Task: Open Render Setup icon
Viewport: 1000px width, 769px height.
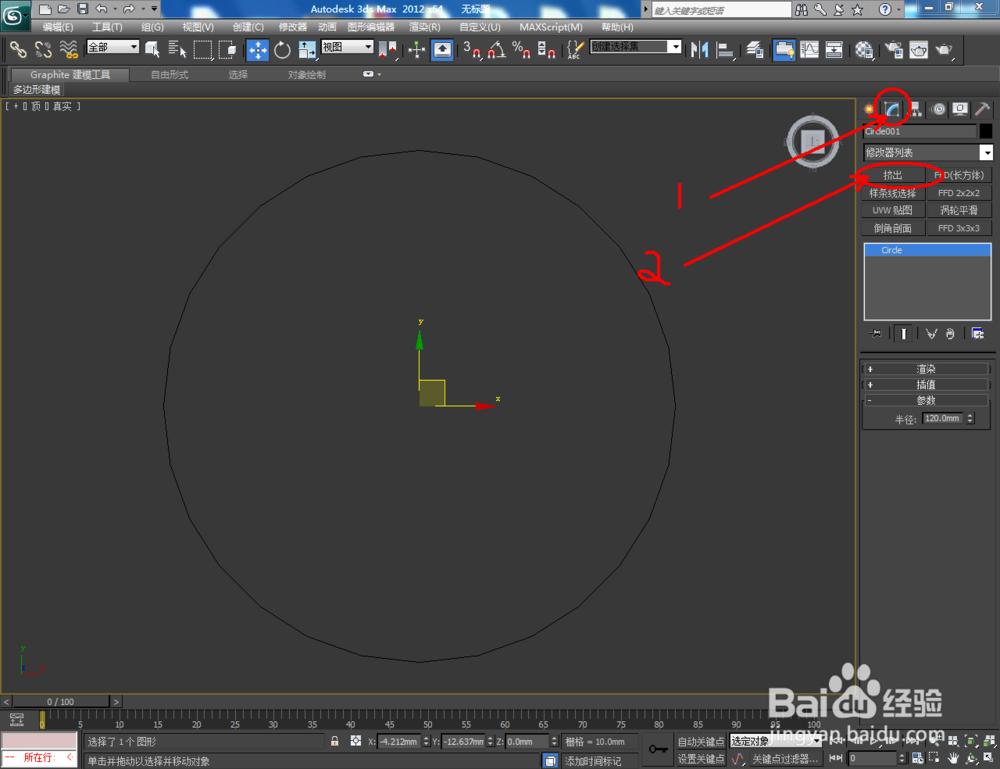Action: [893, 49]
